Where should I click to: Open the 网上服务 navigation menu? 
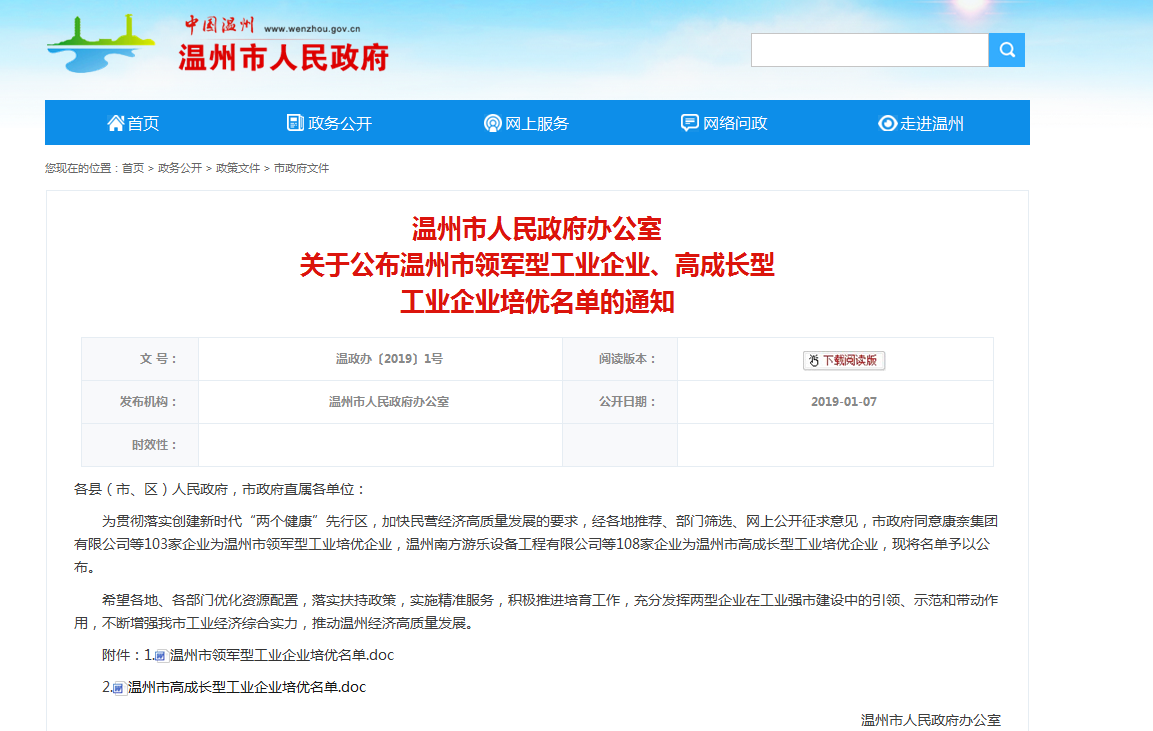(537, 123)
